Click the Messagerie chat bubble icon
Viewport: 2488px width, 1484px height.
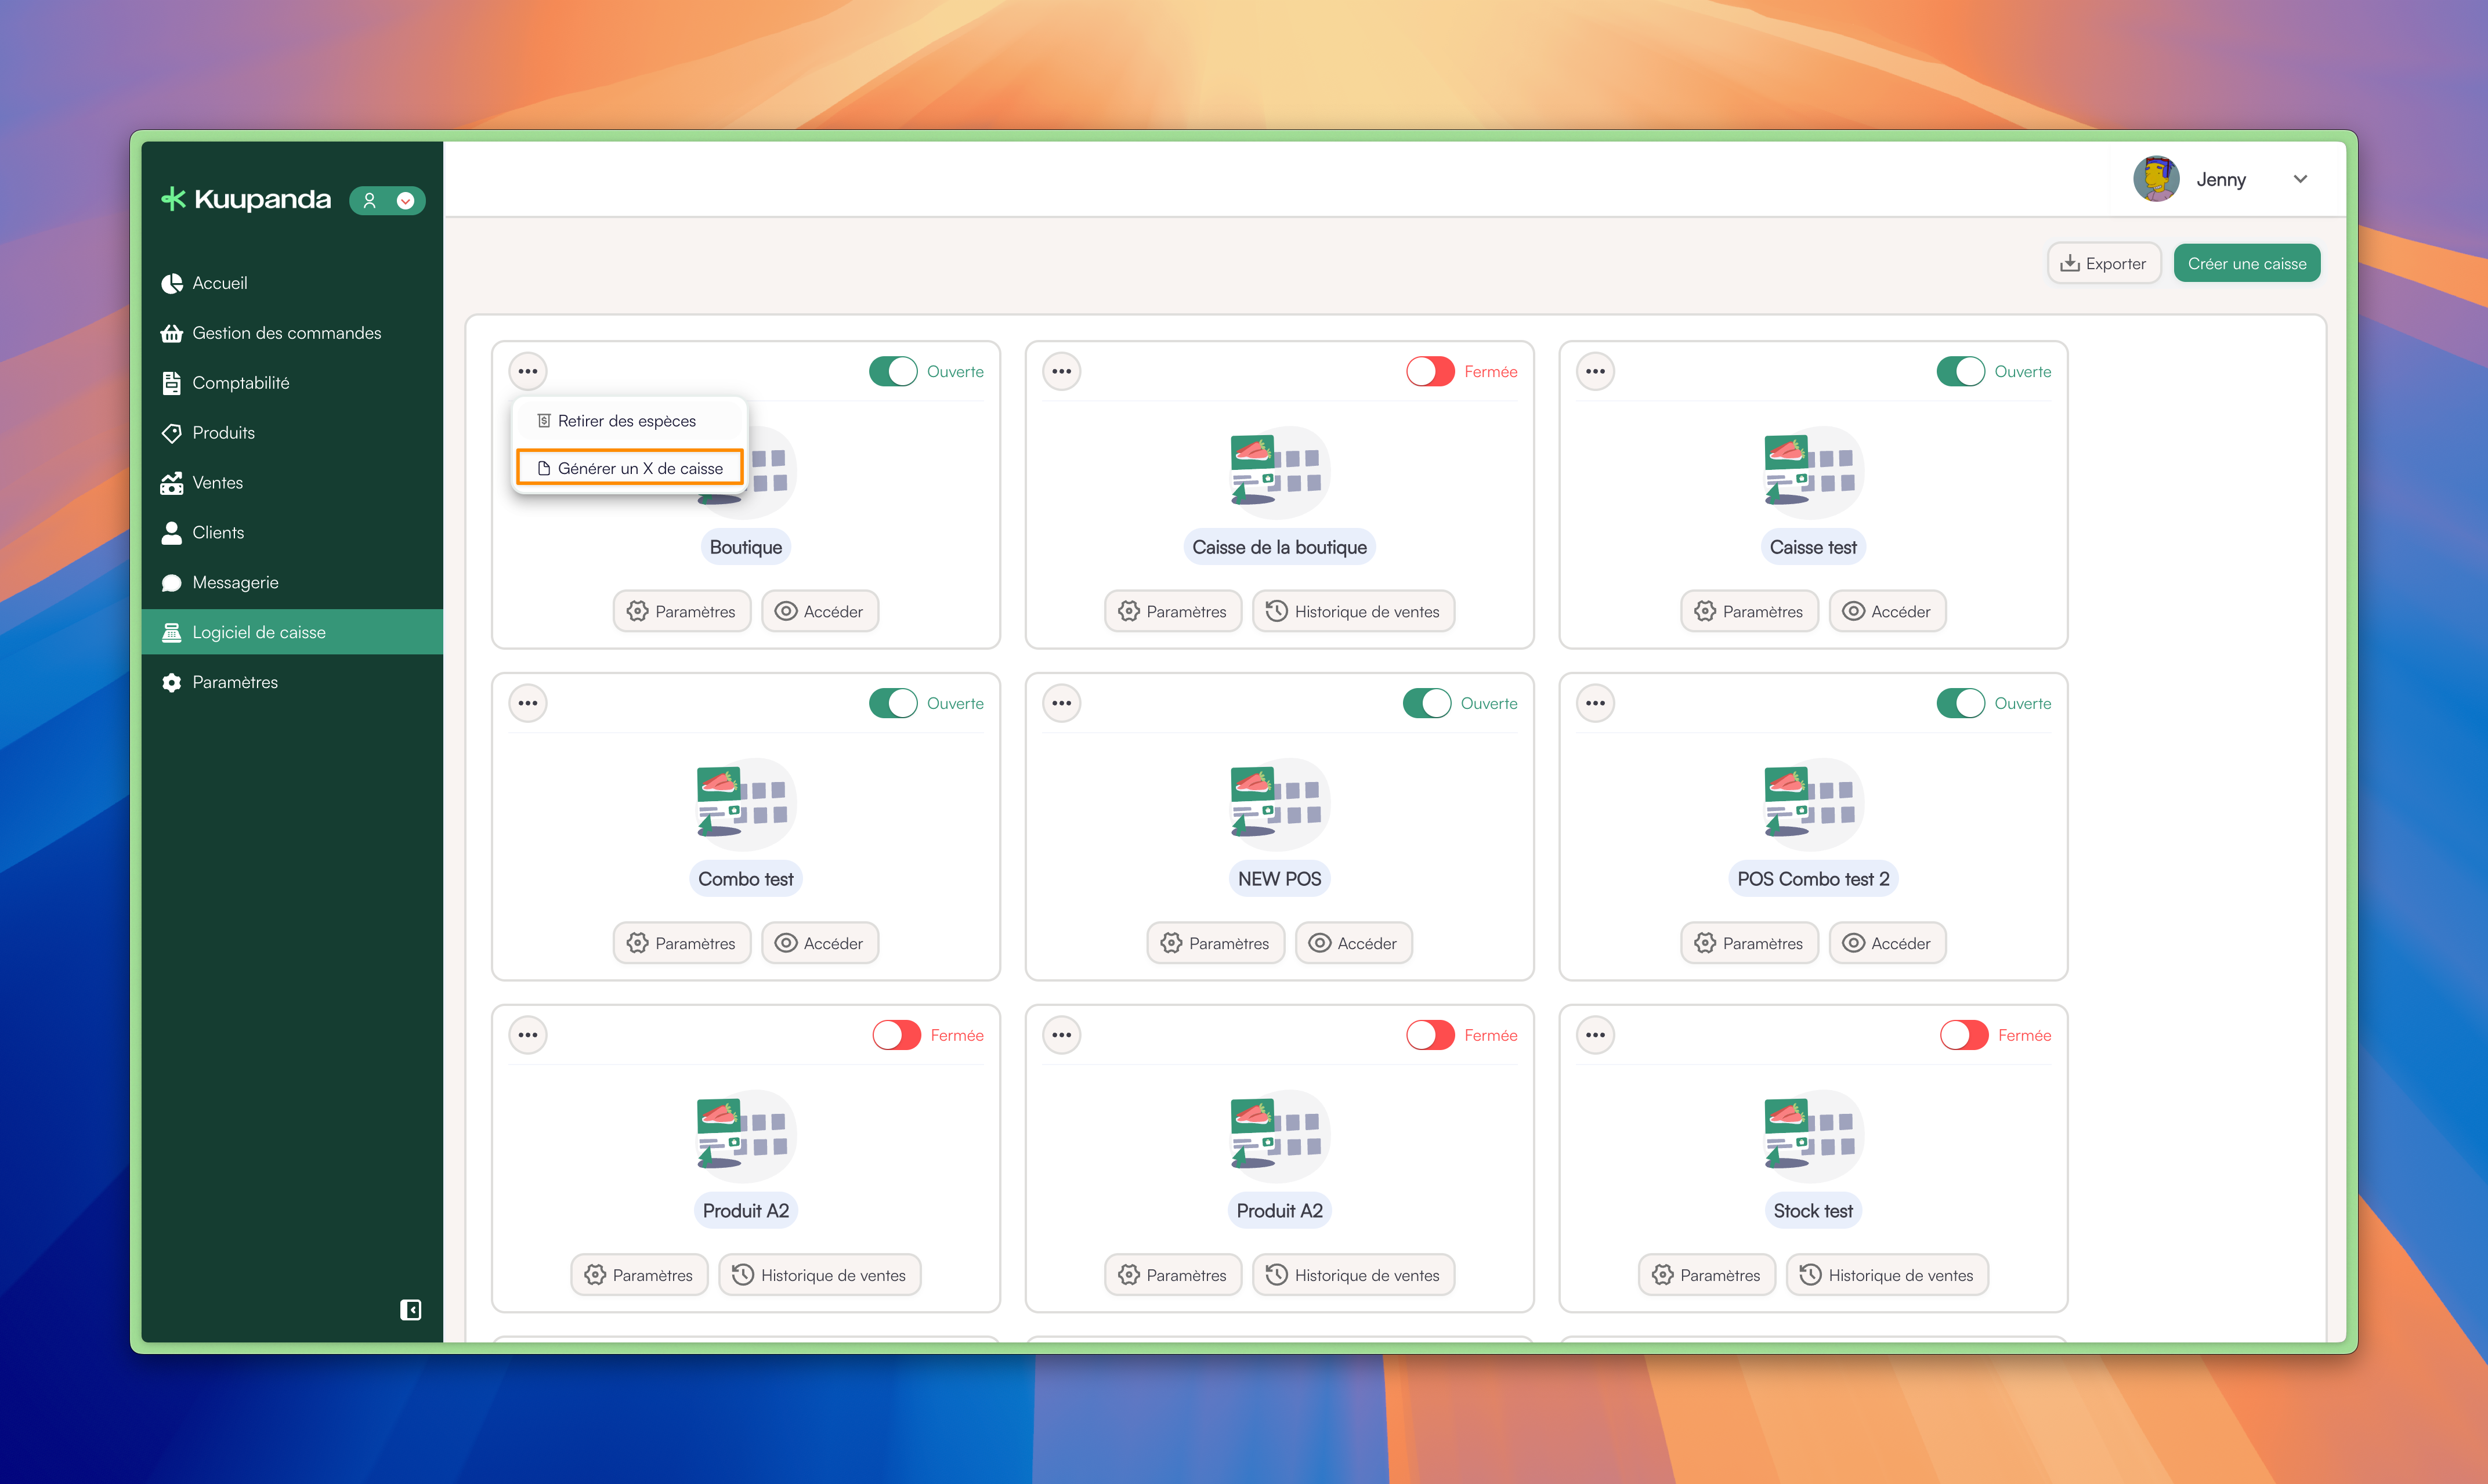171,583
